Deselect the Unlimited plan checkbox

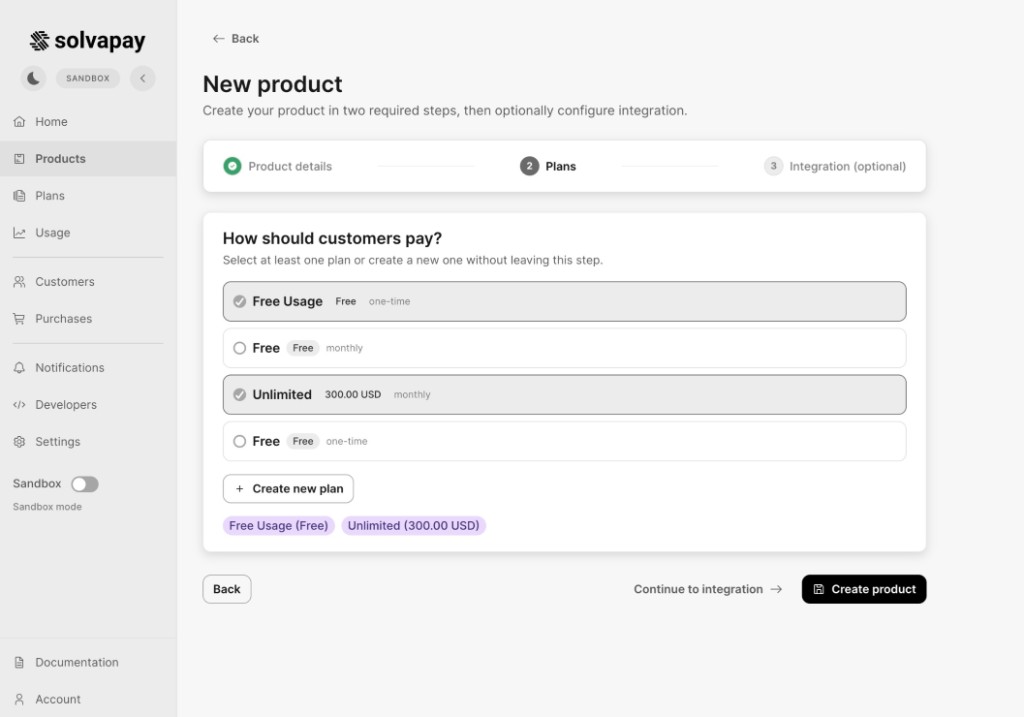(x=238, y=394)
